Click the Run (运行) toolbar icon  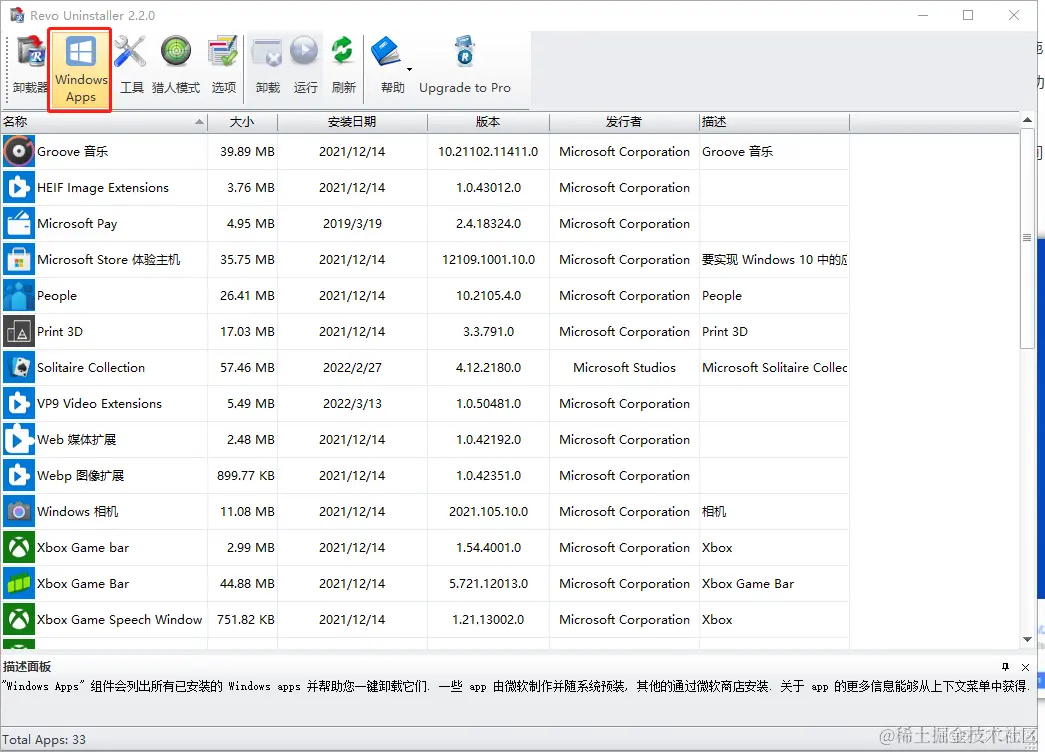305,65
